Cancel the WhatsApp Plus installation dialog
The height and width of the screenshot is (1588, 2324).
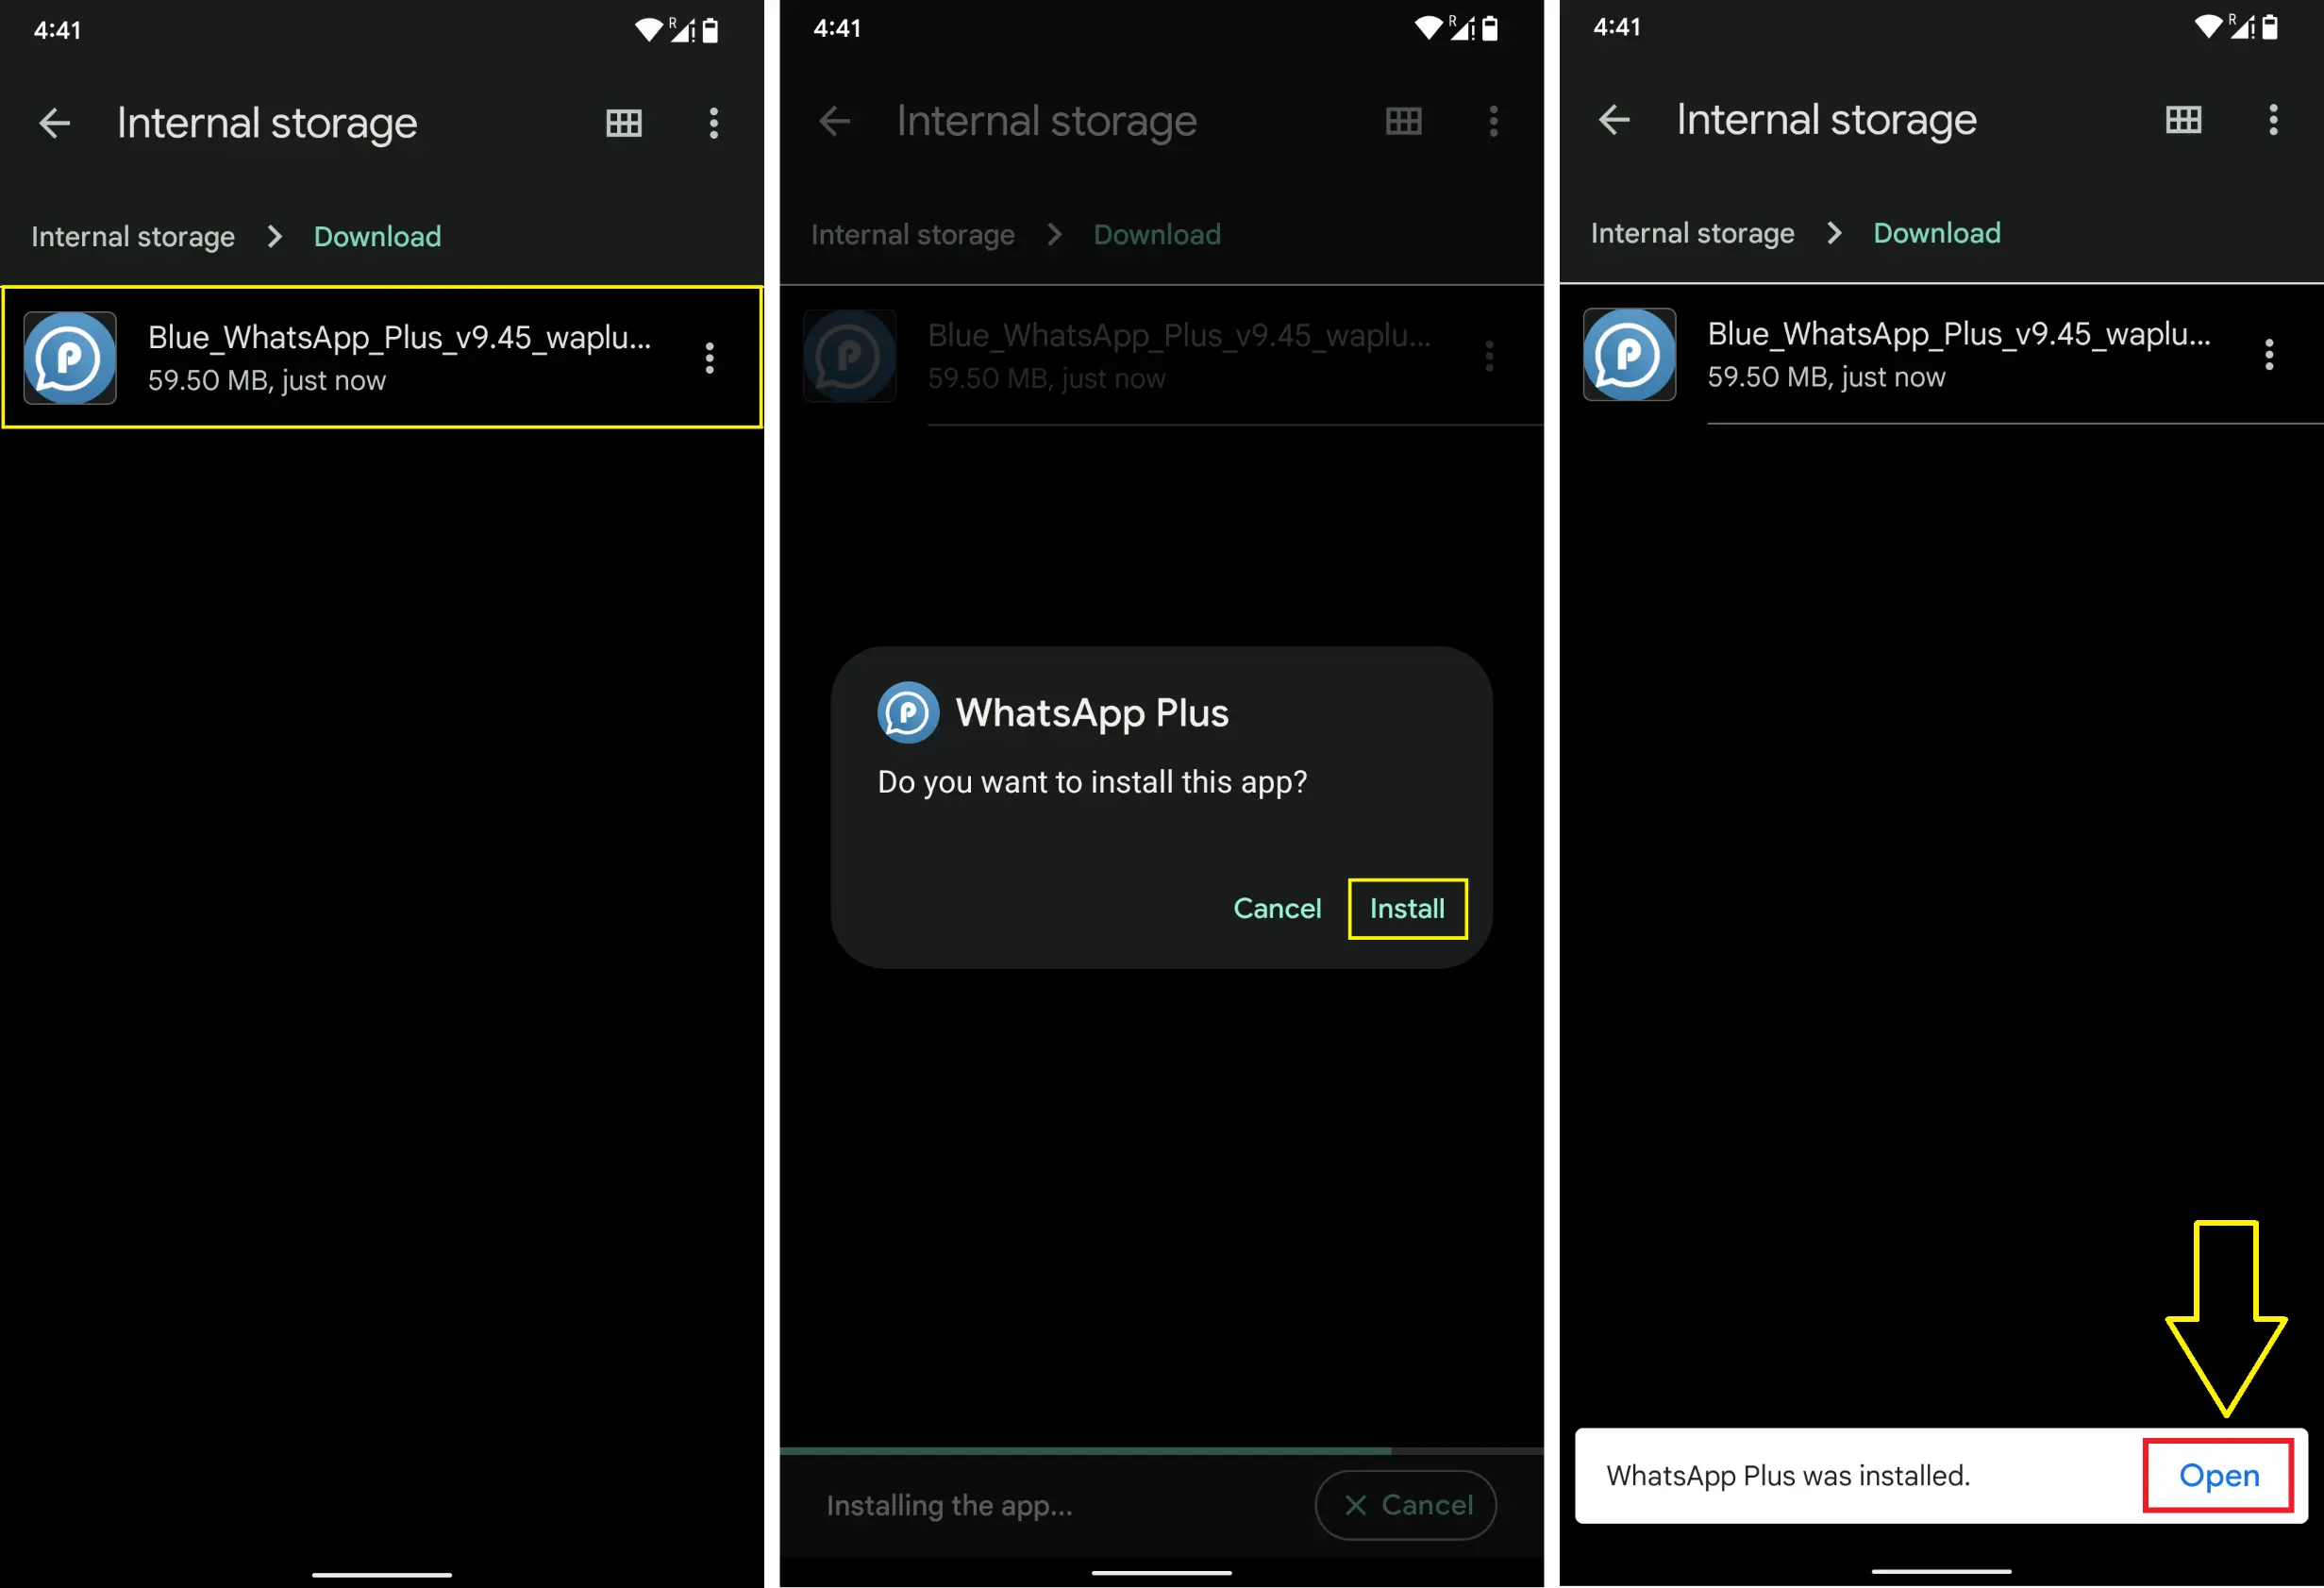[x=1279, y=908]
